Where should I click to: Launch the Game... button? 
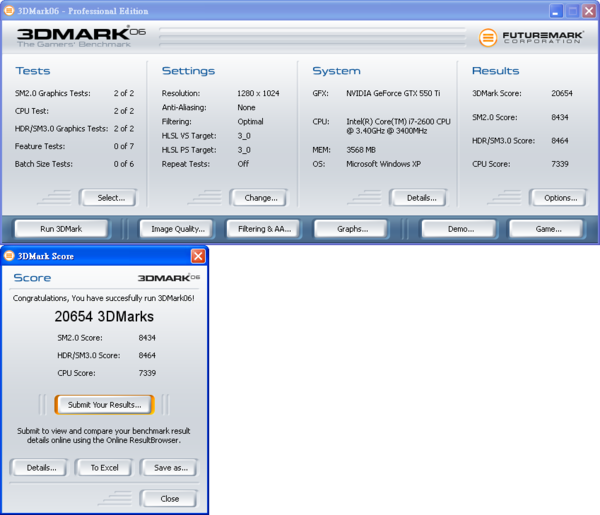click(x=547, y=229)
